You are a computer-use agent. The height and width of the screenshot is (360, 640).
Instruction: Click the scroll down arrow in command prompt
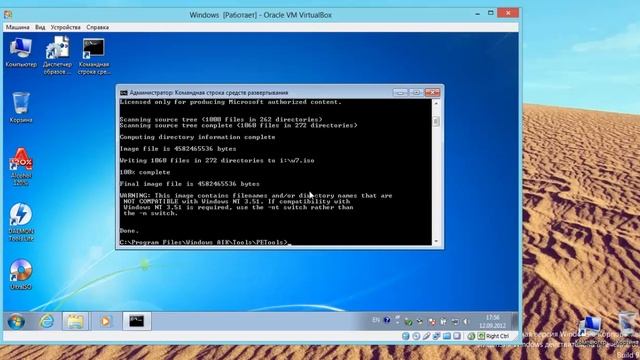tap(436, 241)
